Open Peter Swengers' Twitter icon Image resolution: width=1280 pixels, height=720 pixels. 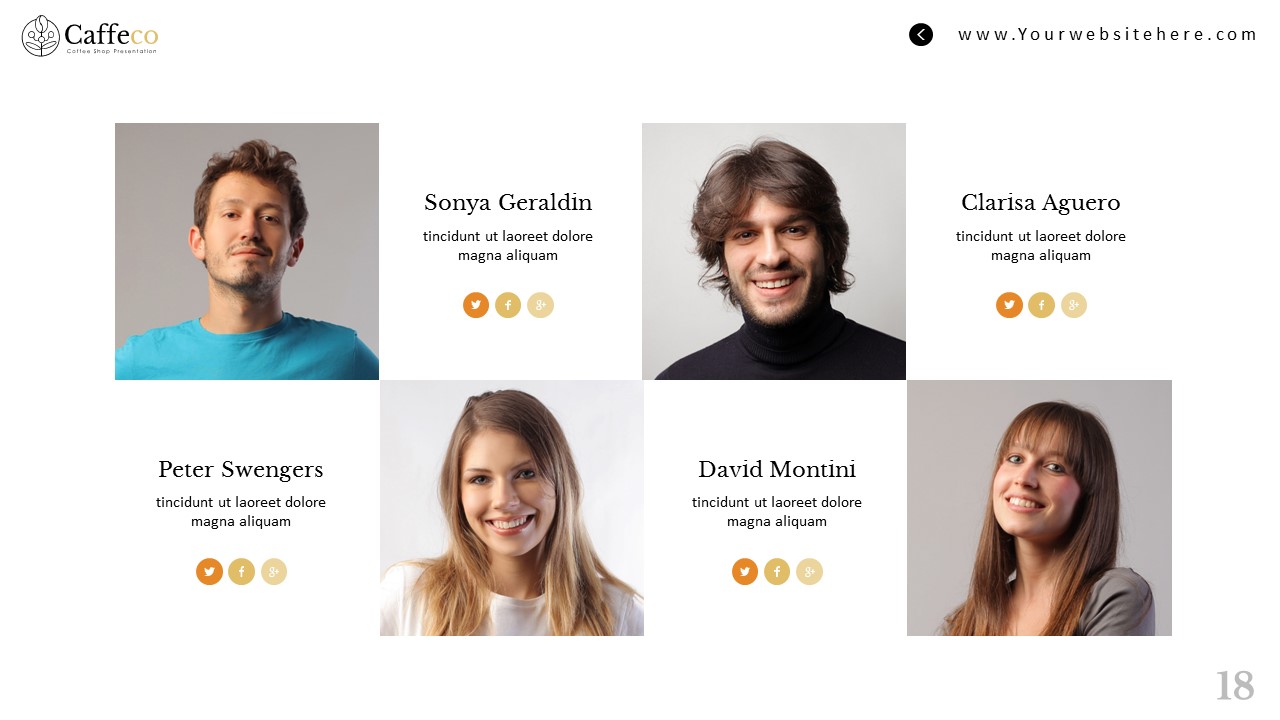(x=209, y=572)
